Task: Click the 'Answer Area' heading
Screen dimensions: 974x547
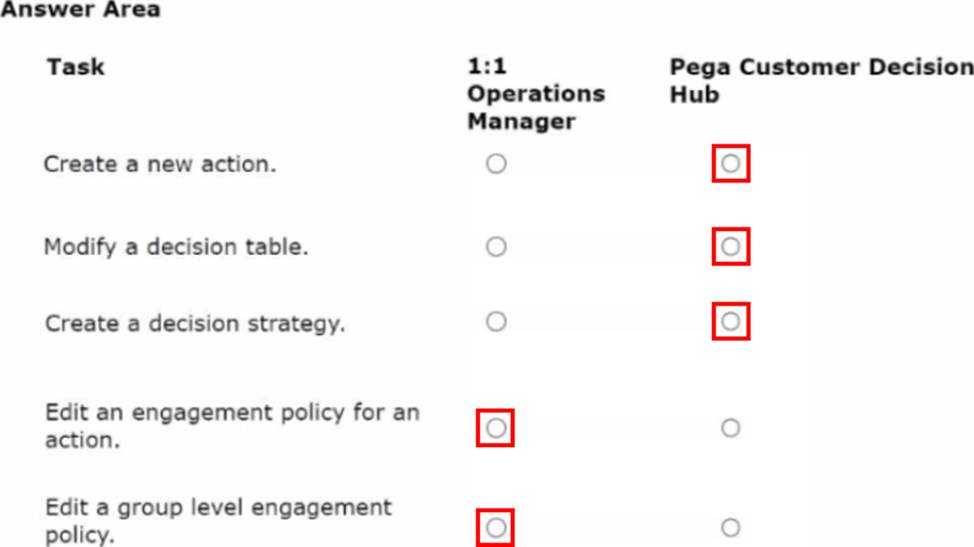Action: 80,10
